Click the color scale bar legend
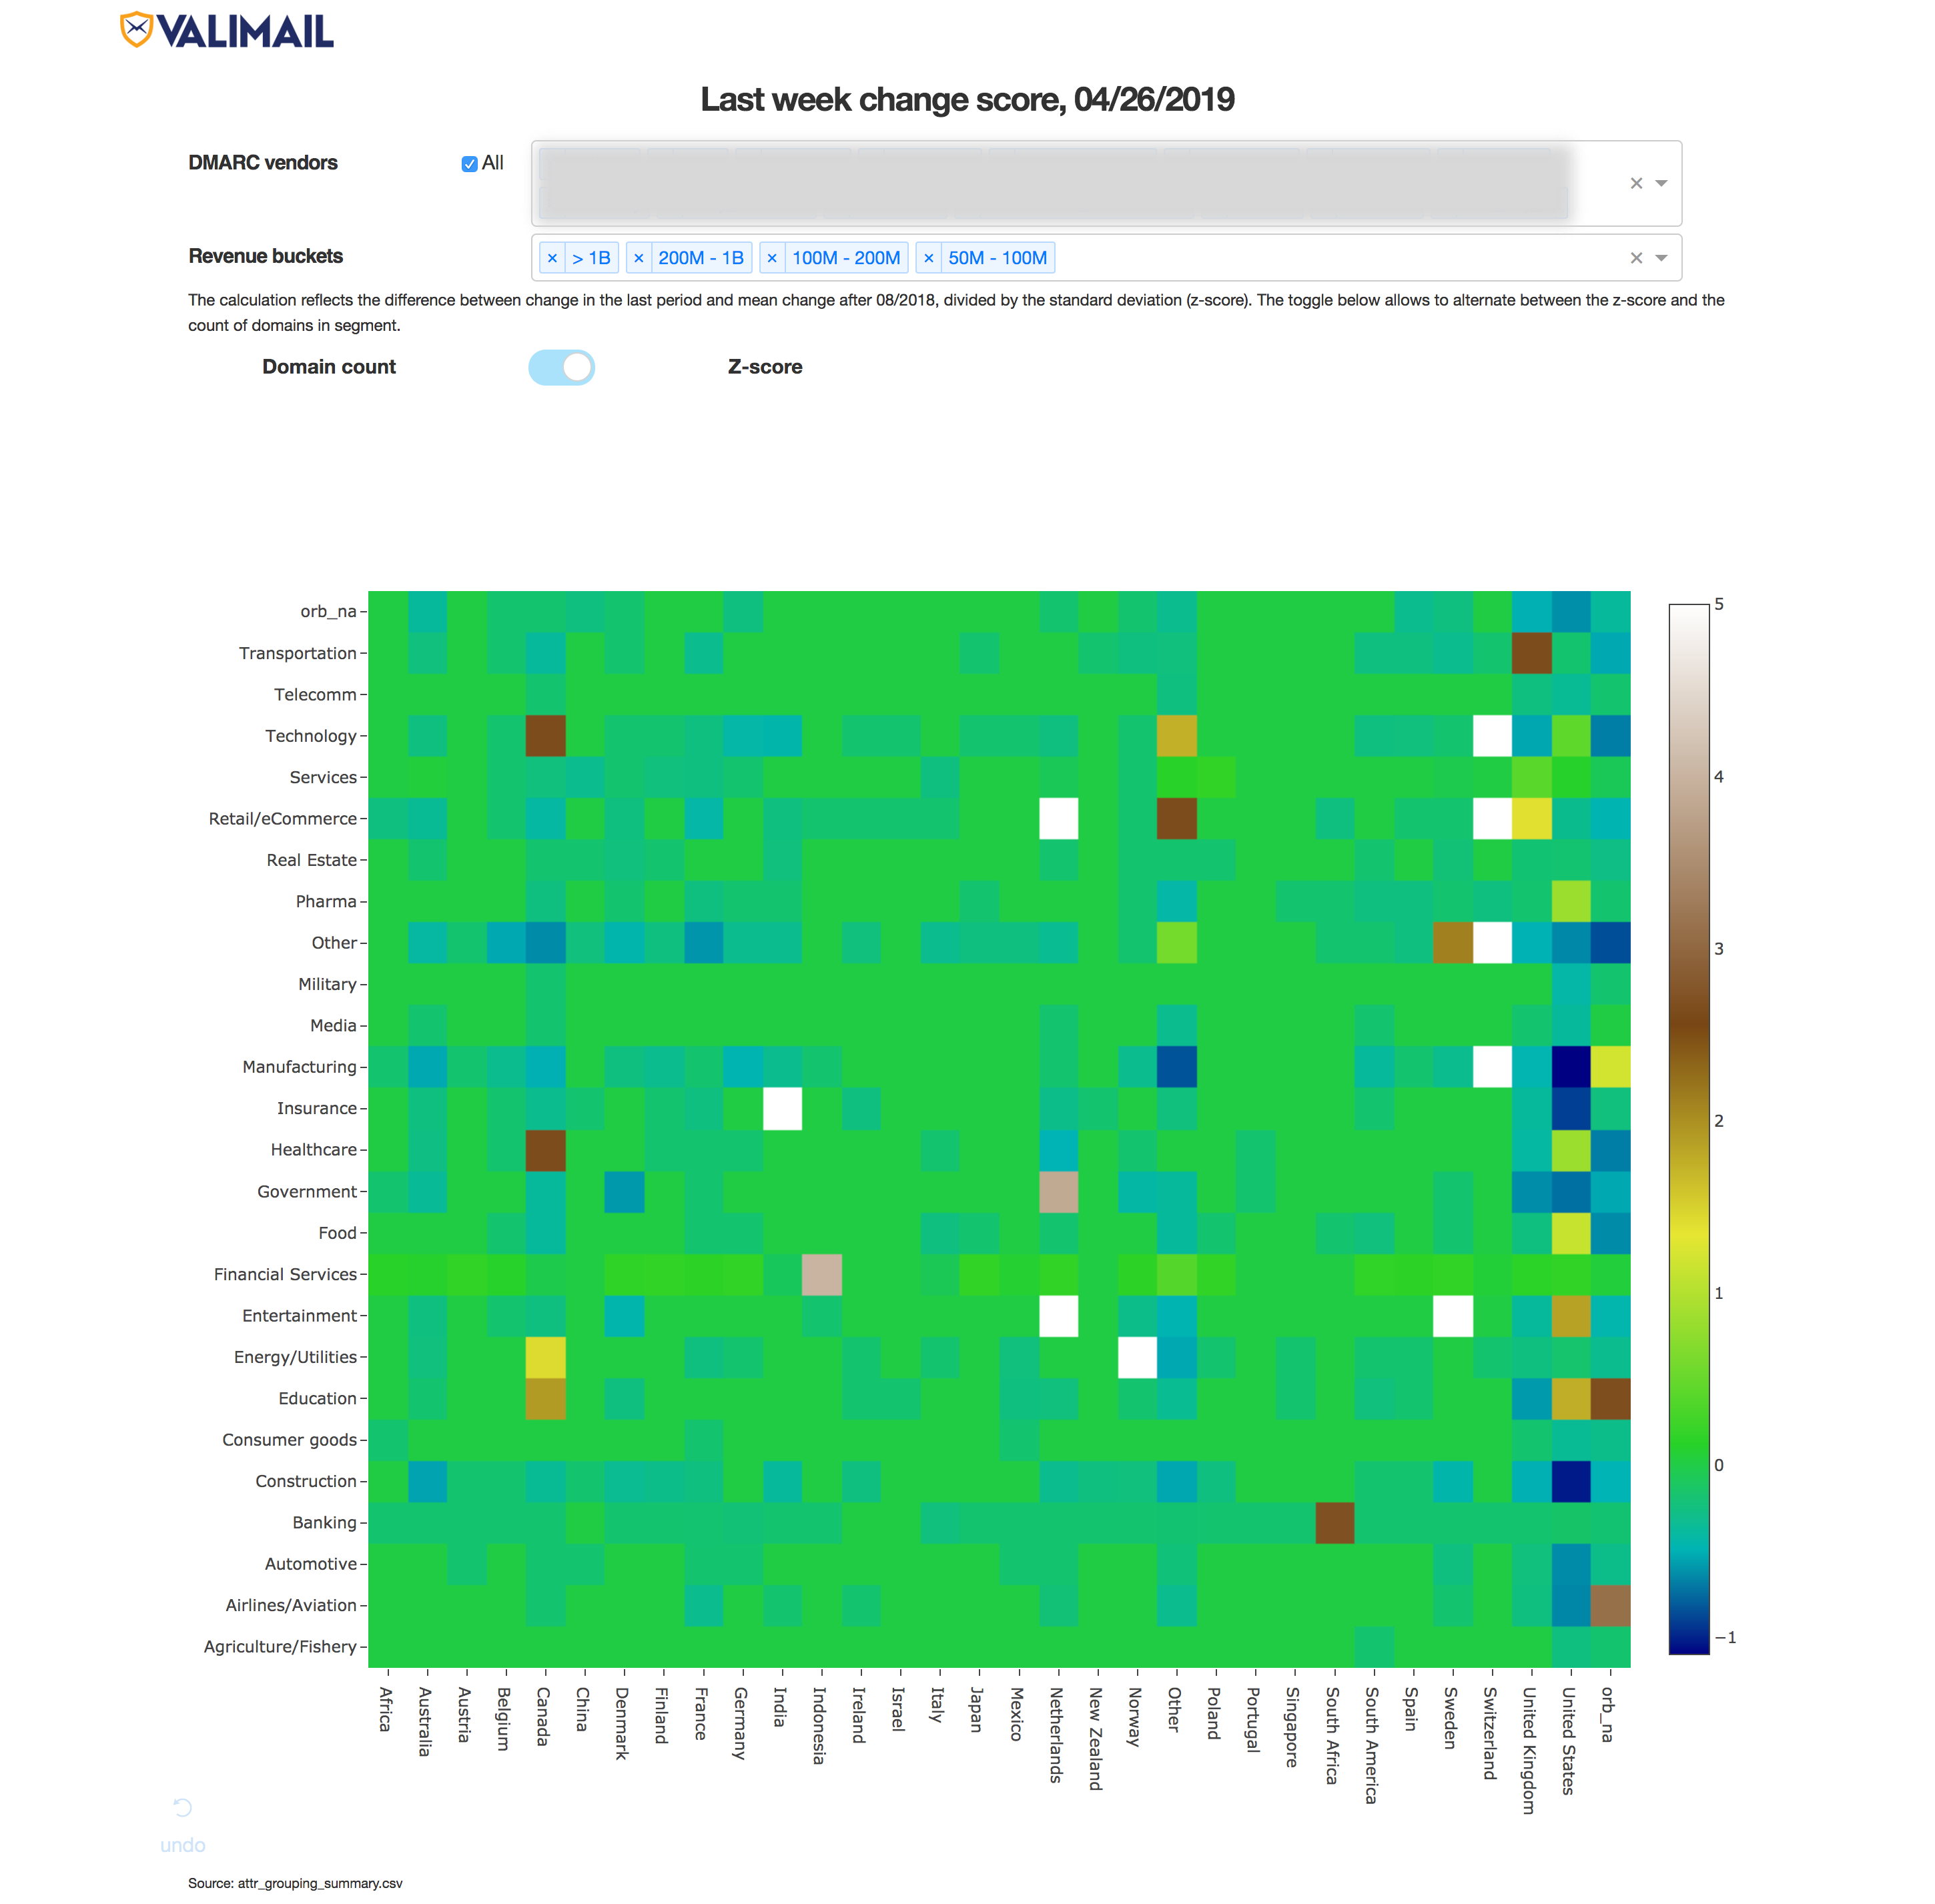This screenshot has width=1935, height=1904. (x=1689, y=1129)
